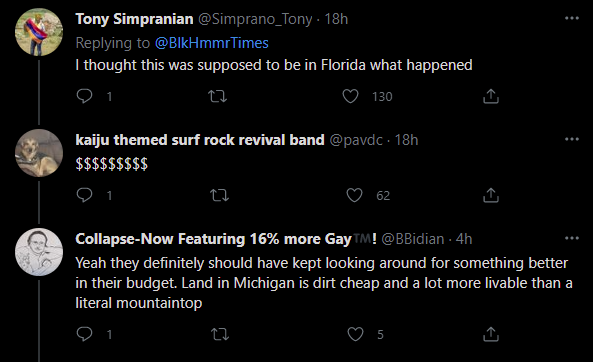Open the dog avatar of @pavdc
This screenshot has height=362, width=593.
tap(39, 153)
